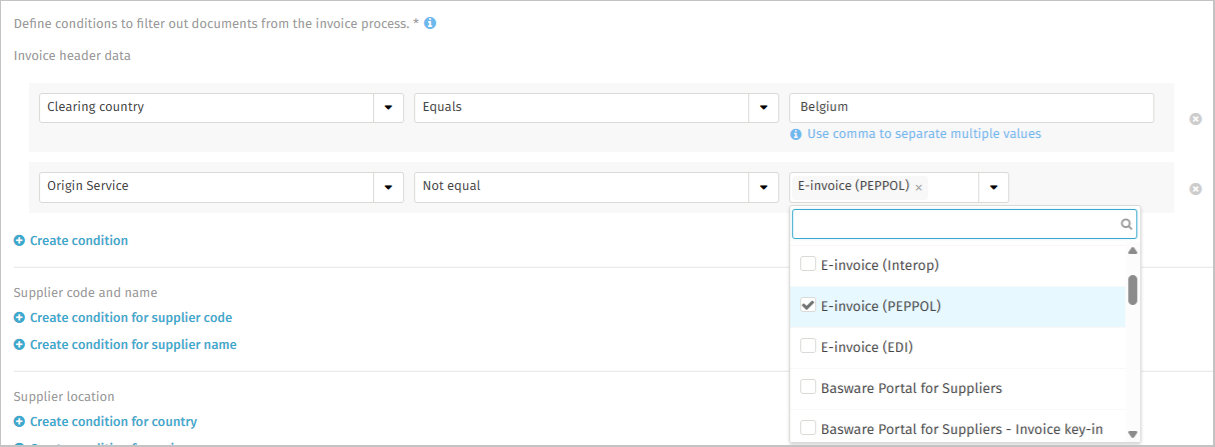Uncheck the E-invoice (PEPPOL) checkbox

pyautogui.click(x=808, y=305)
